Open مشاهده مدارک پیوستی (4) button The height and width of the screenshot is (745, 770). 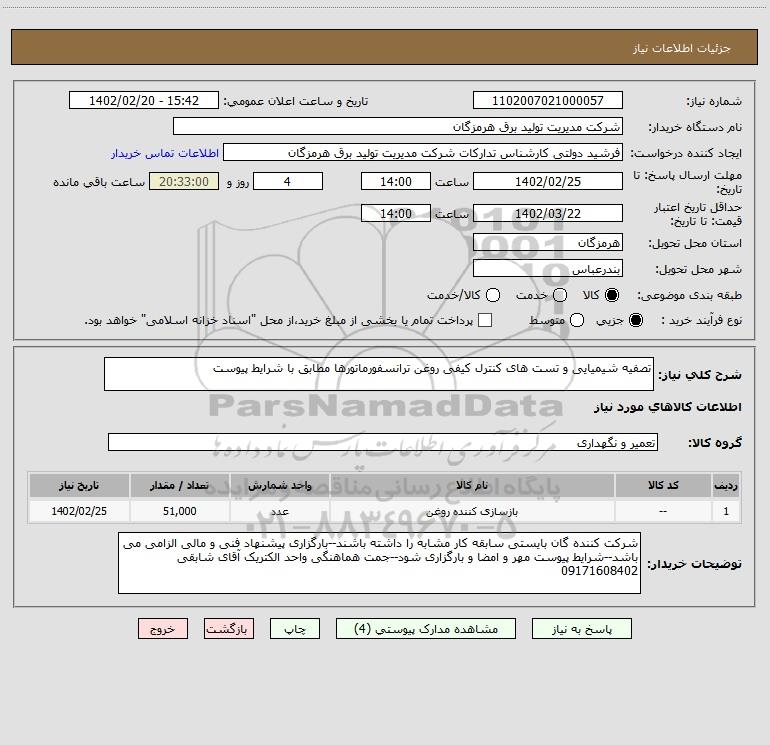pyautogui.click(x=426, y=629)
